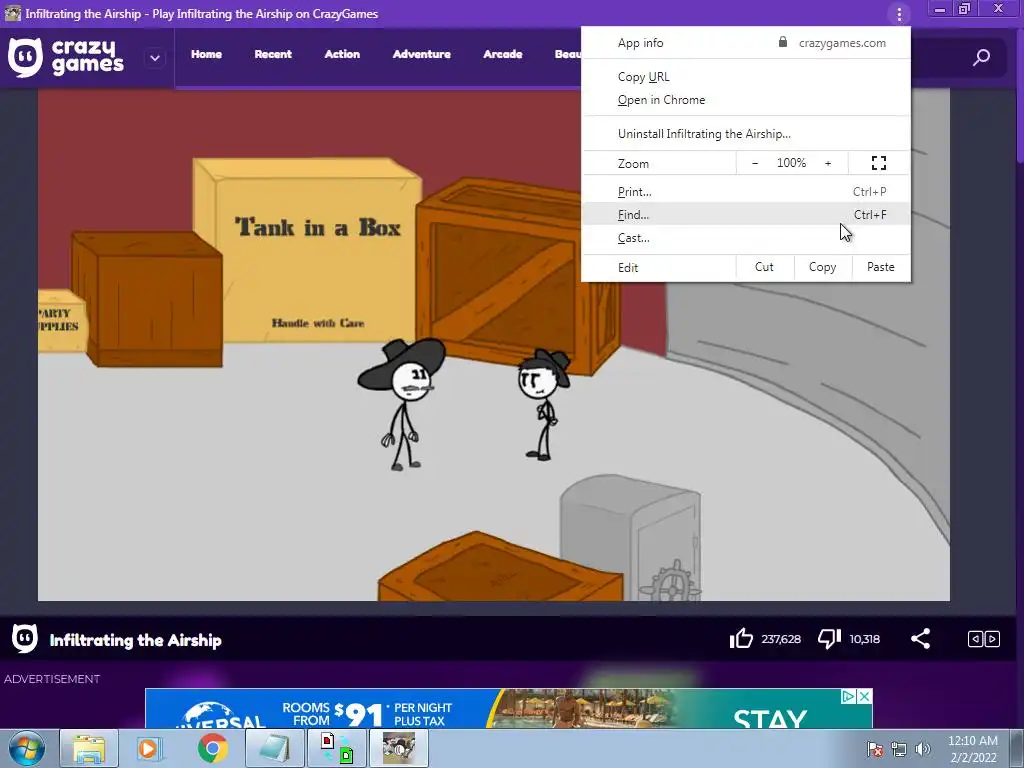
Task: Click the Infiltrating the Airship title text
Action: 136,640
